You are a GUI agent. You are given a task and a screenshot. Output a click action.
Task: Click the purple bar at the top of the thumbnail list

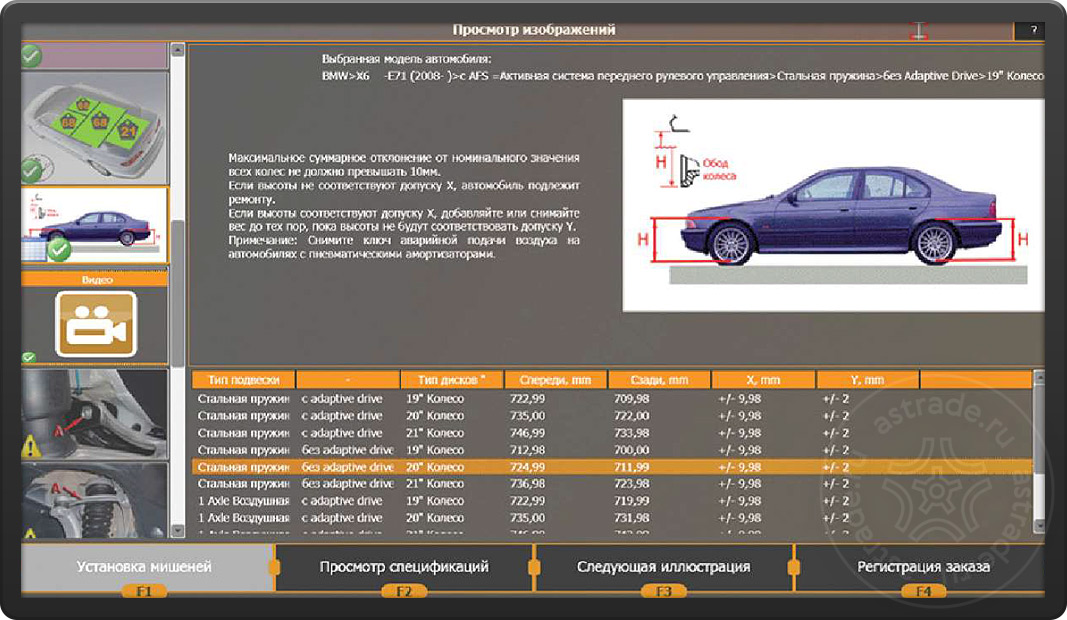(95, 56)
